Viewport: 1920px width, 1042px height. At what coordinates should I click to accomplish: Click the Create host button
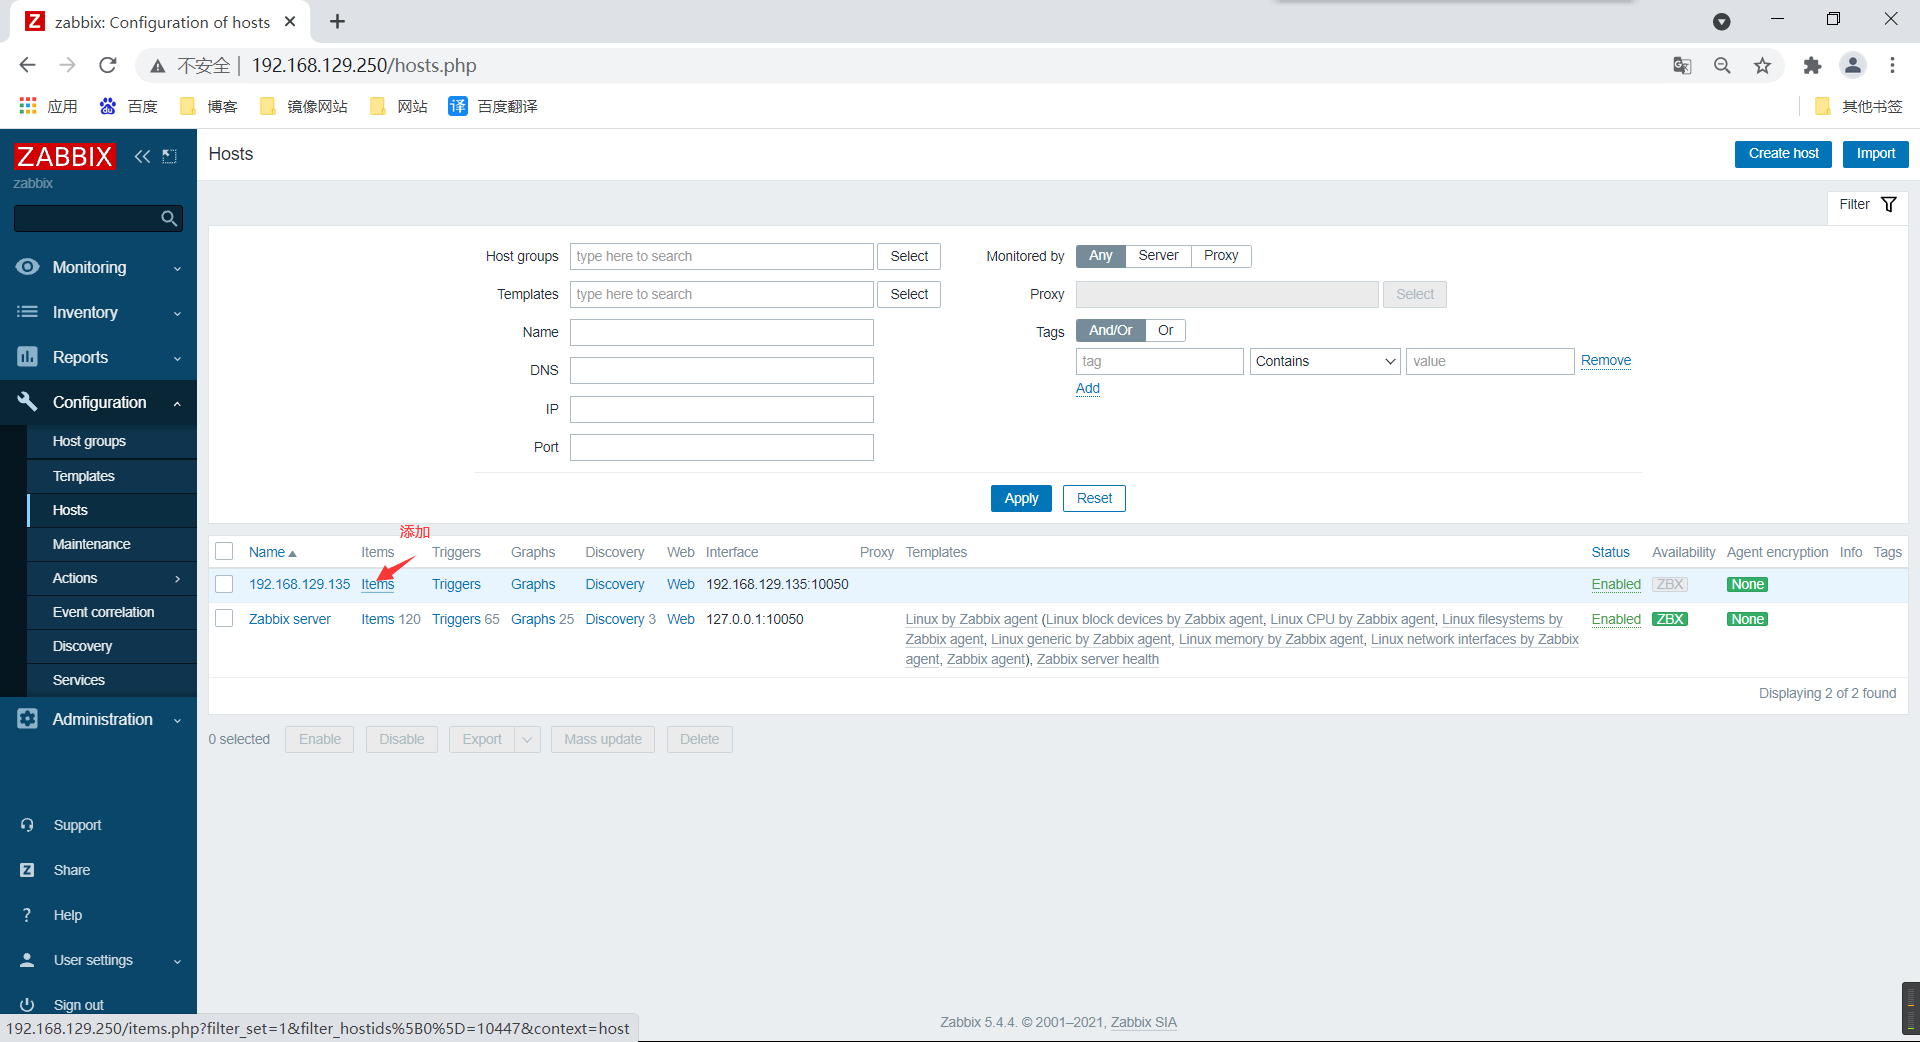pyautogui.click(x=1783, y=154)
